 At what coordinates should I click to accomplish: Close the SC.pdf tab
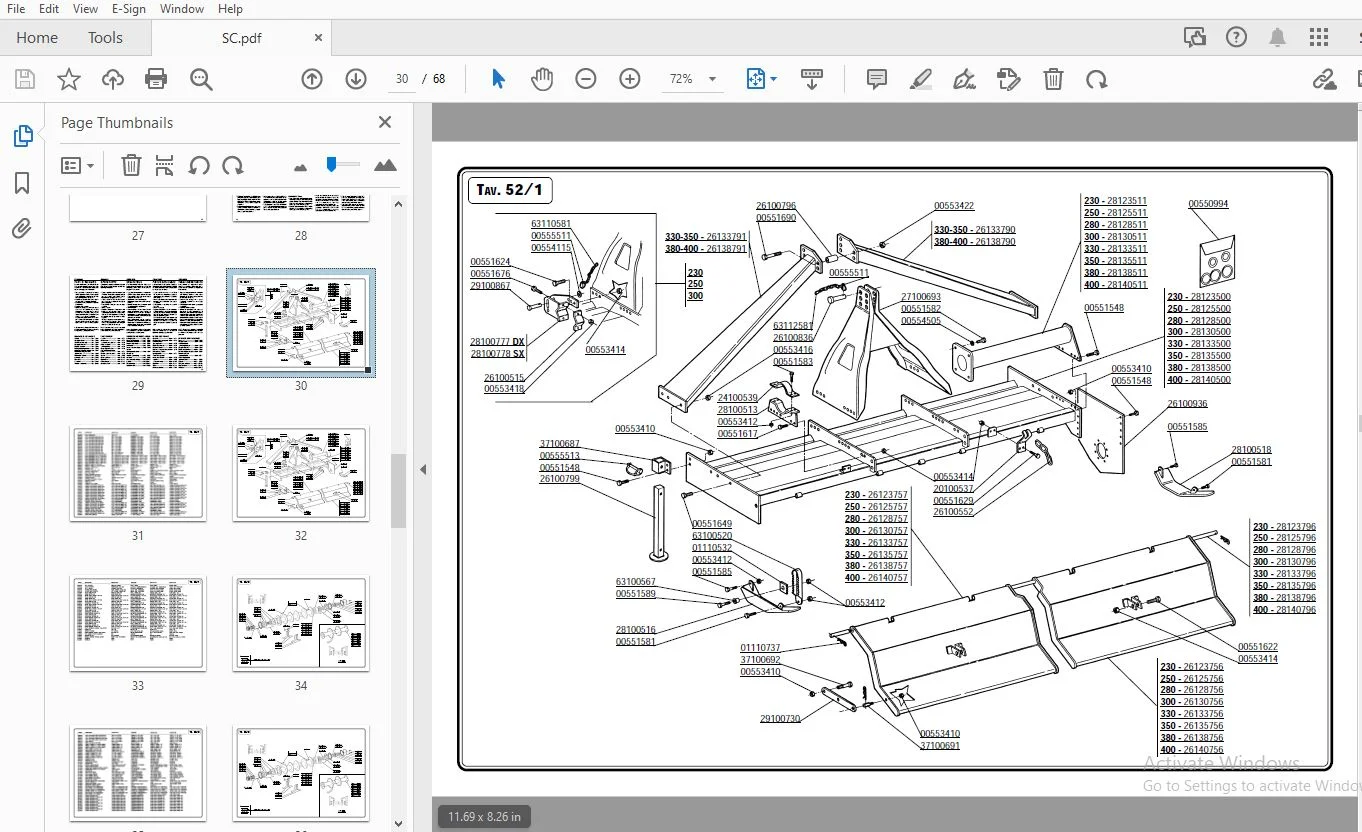(x=318, y=38)
